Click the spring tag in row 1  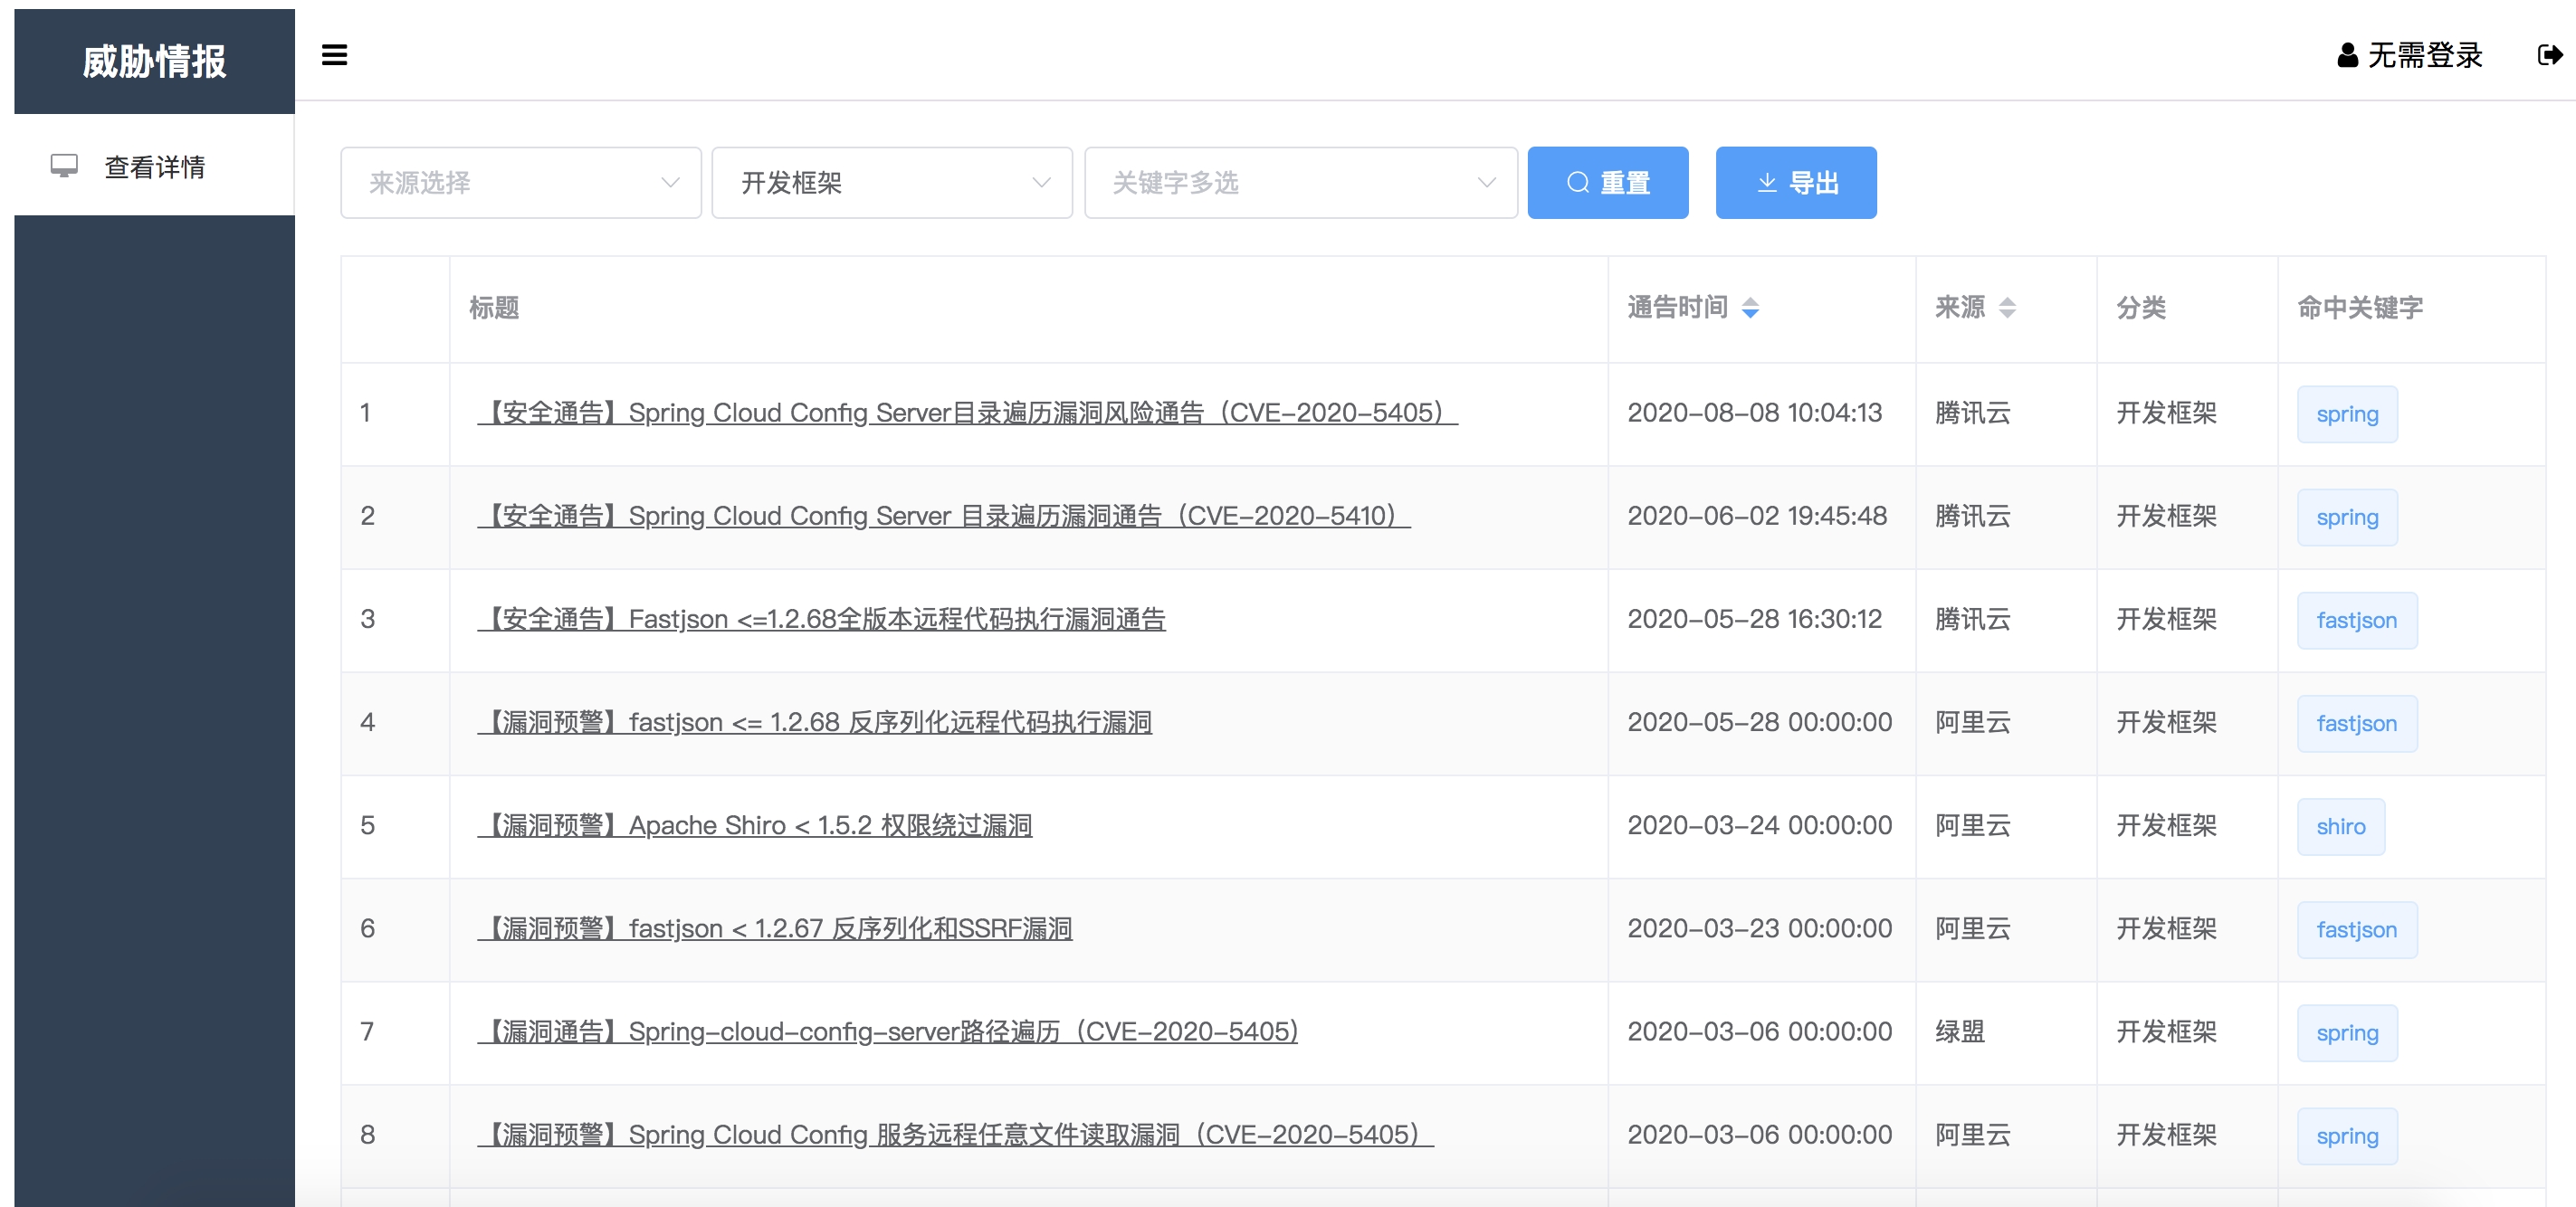pyautogui.click(x=2346, y=414)
